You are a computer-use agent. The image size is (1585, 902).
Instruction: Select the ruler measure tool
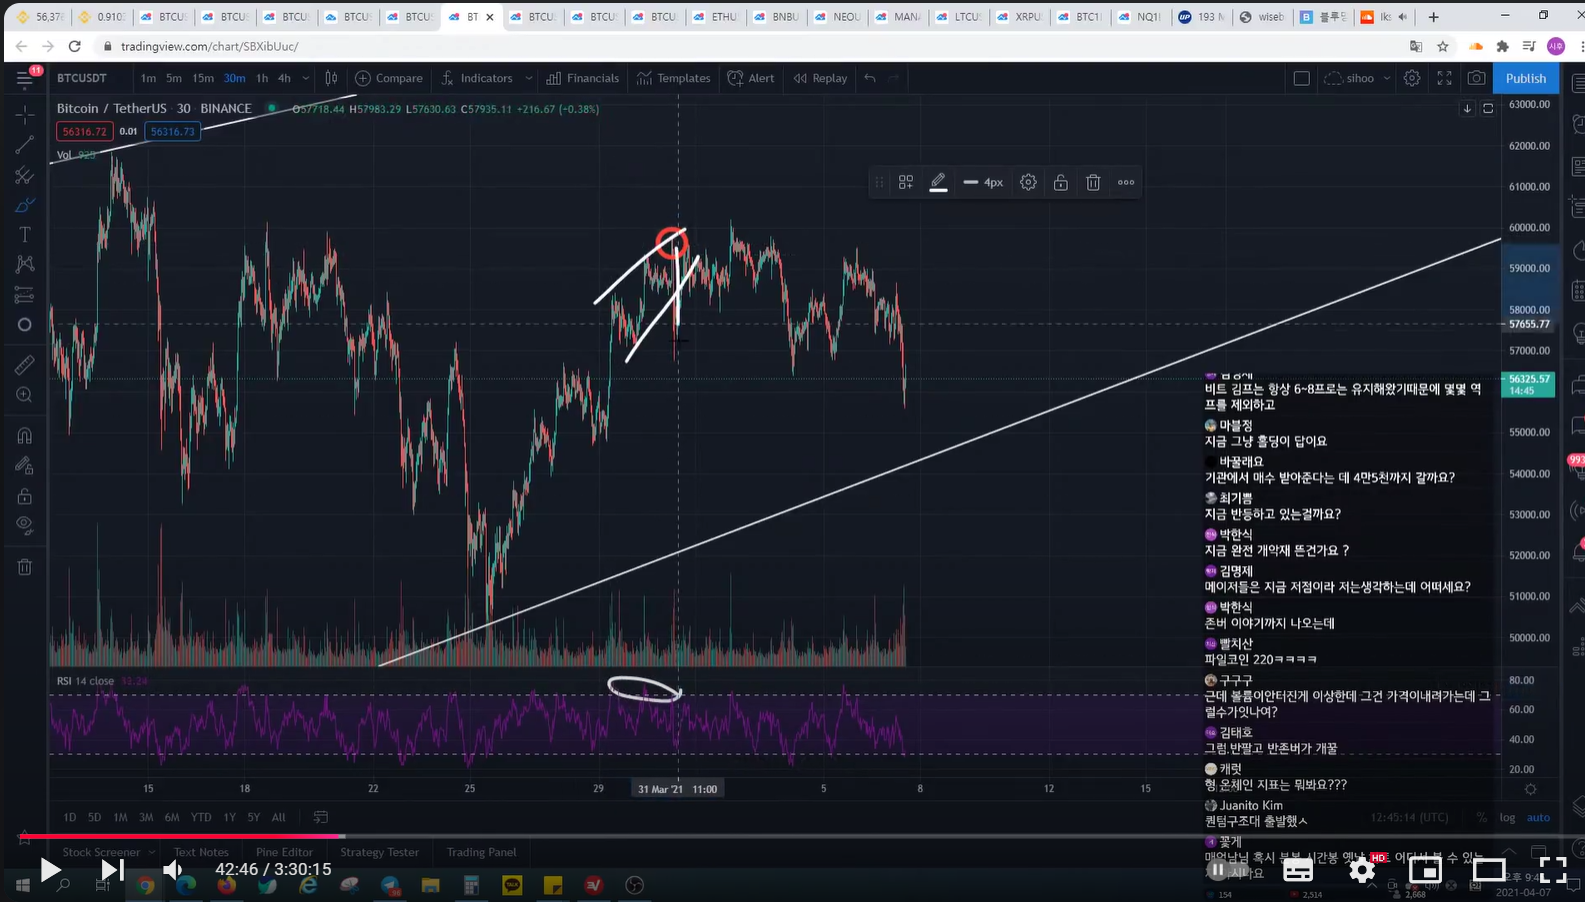[x=25, y=365]
